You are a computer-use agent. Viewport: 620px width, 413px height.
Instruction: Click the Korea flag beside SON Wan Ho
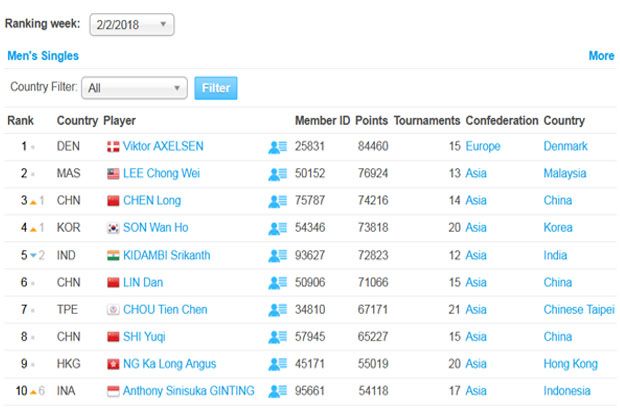tap(113, 228)
